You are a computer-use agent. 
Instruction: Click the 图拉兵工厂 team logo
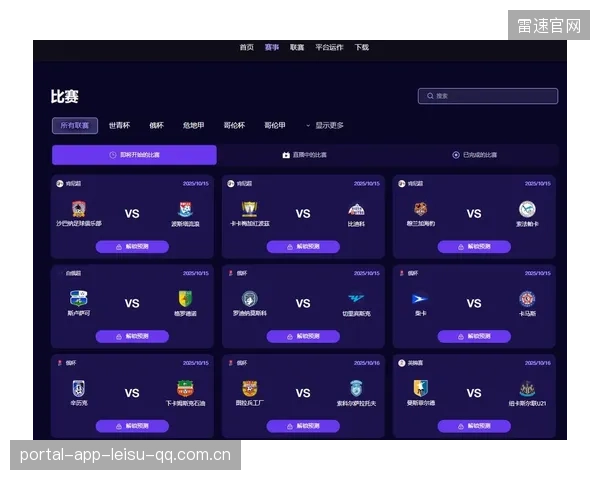coord(249,389)
